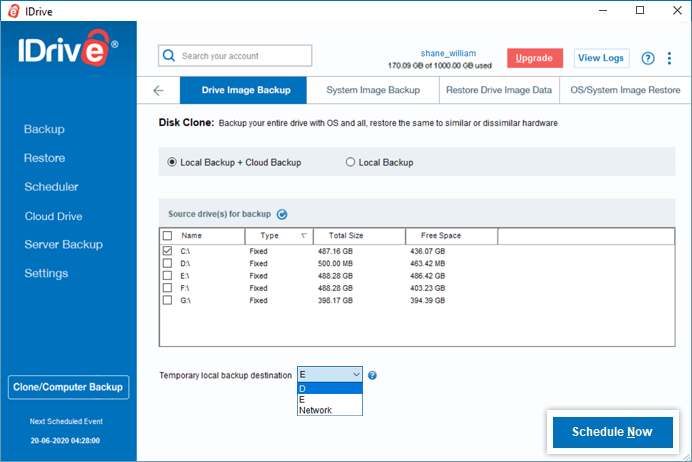Open Cloud Drive in the sidebar

[x=53, y=216]
